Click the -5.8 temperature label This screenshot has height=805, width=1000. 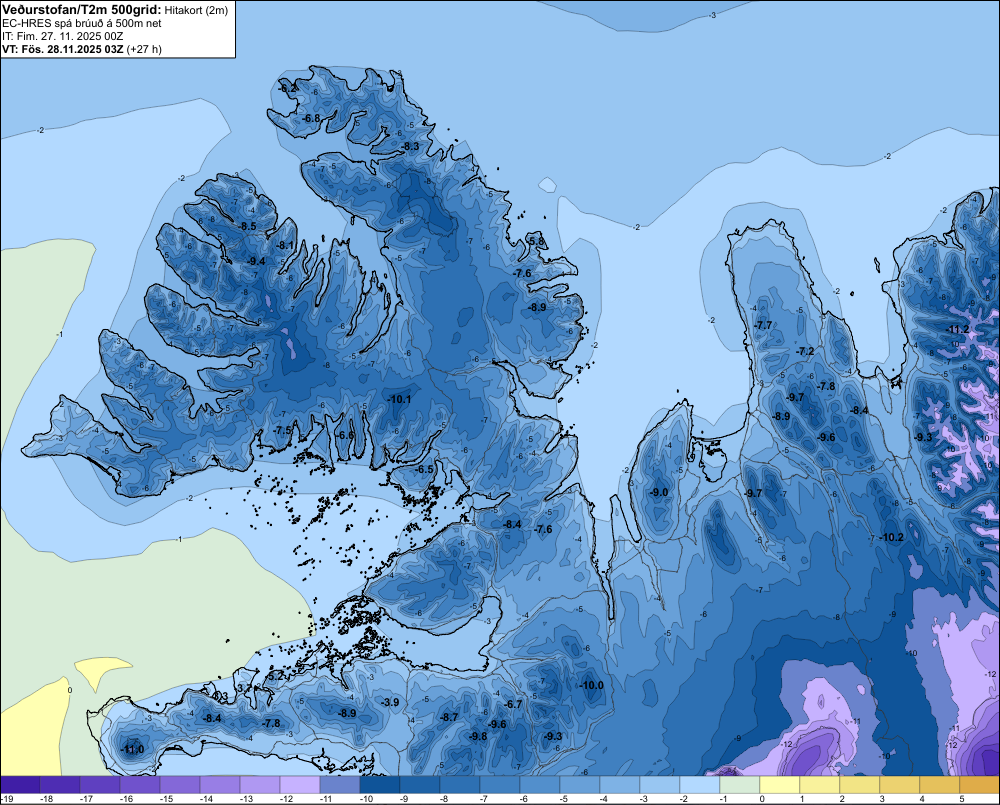pyautogui.click(x=537, y=241)
